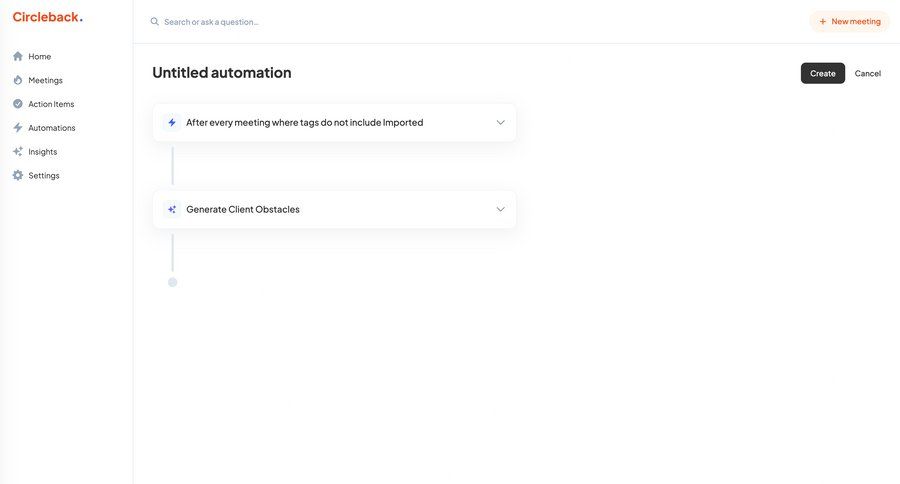Select the 'After every meeting' trigger text

304,123
